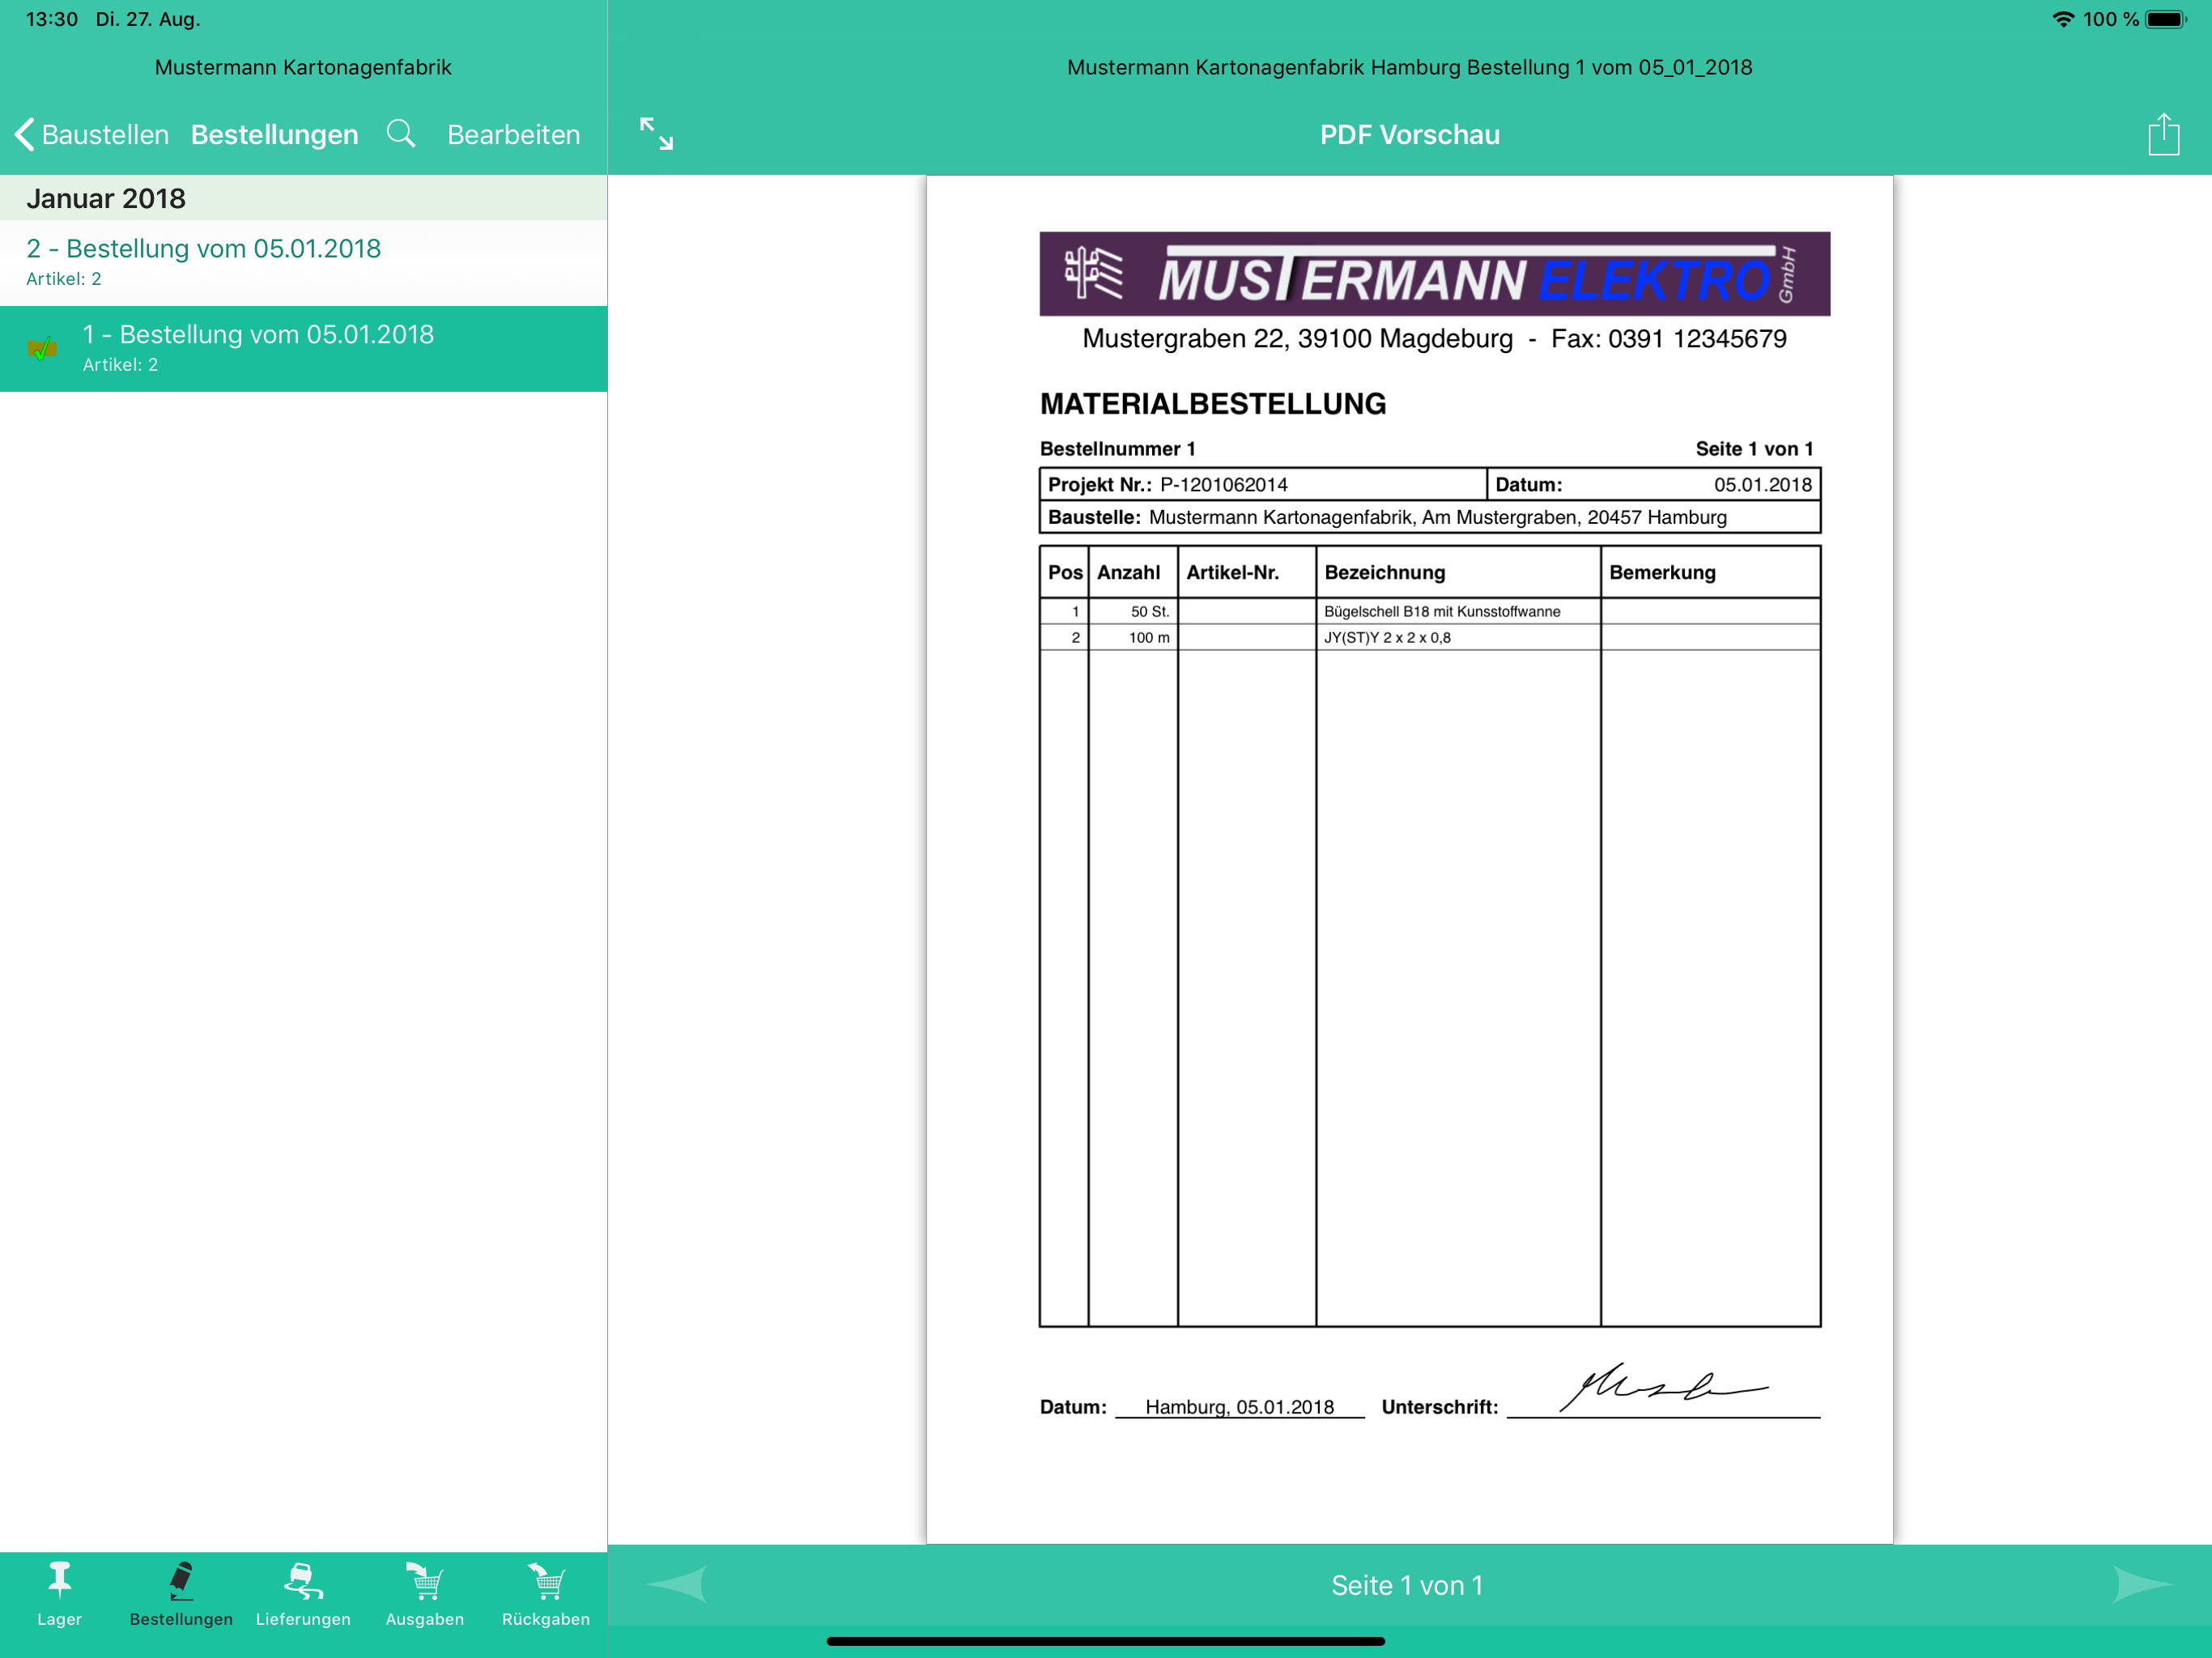Go to next PDF page arrow
The width and height of the screenshot is (2212, 1658).
click(x=2143, y=1584)
